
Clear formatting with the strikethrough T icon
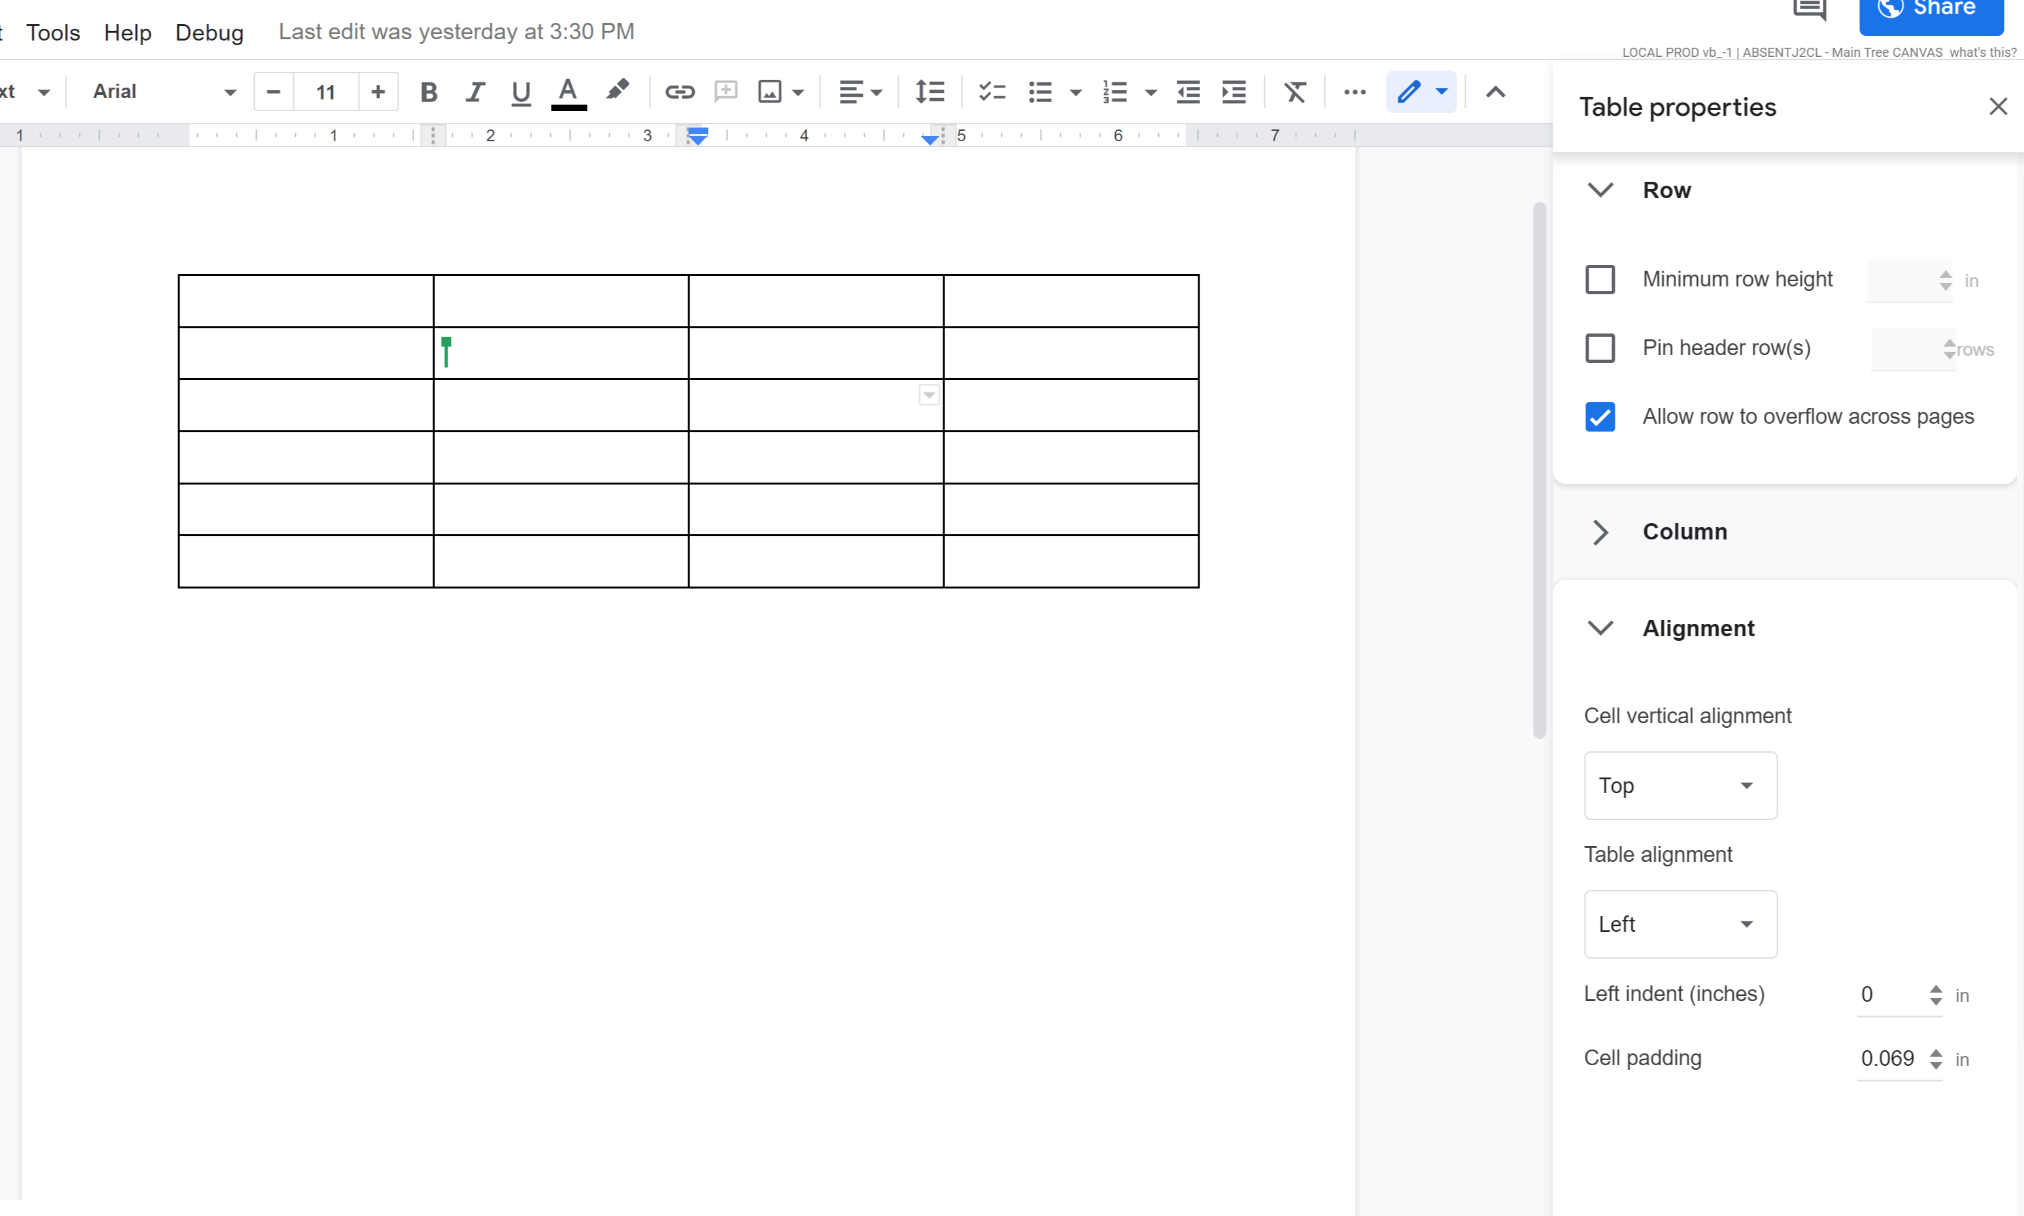pyautogui.click(x=1295, y=92)
